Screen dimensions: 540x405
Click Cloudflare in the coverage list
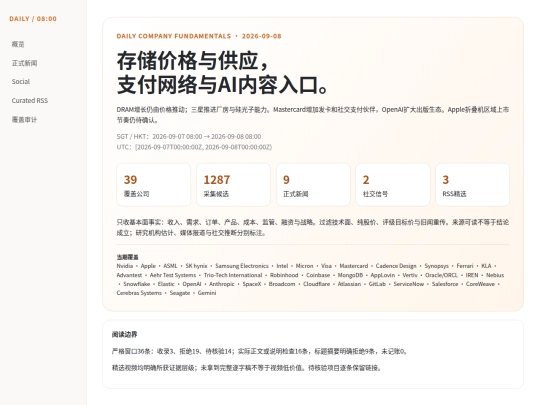point(316,284)
